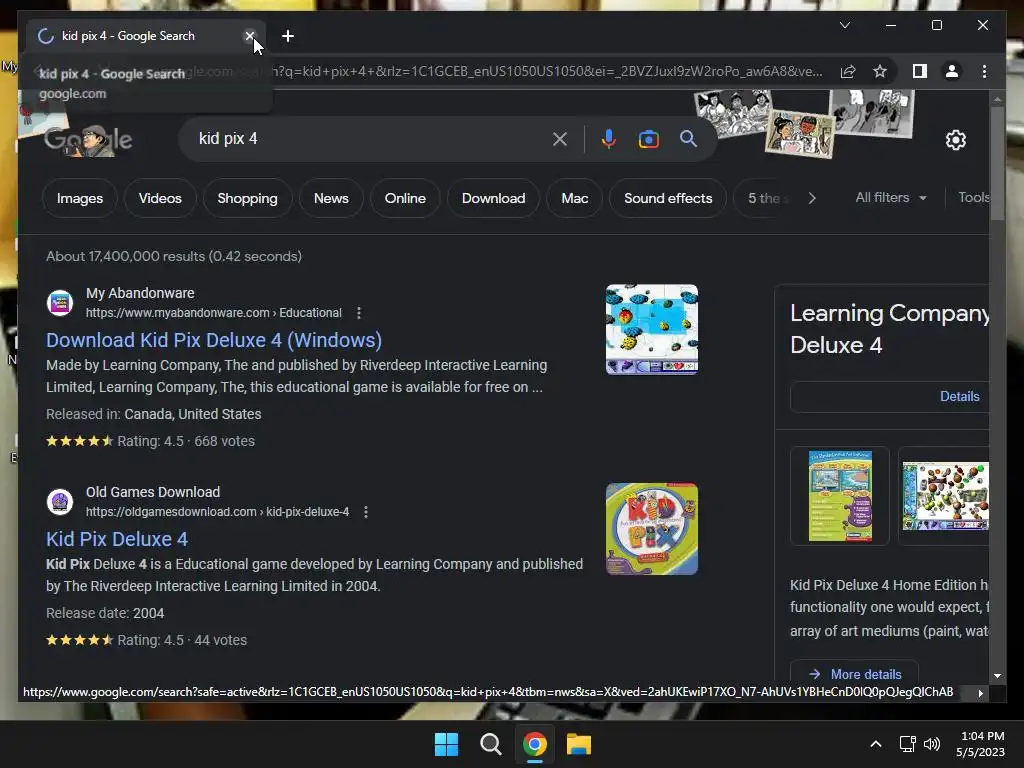Click the 'Old Games Download' site name

tap(153, 492)
